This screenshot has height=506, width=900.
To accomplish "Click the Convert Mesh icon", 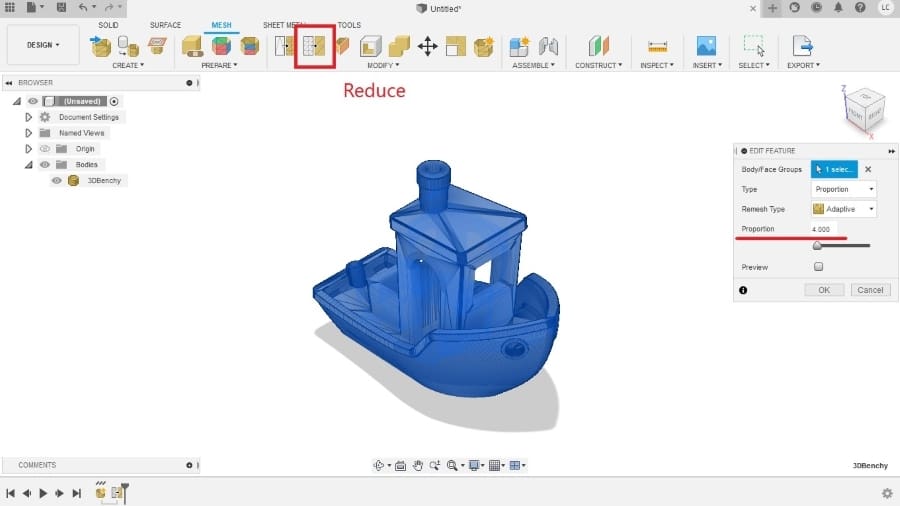I will click(x=484, y=46).
